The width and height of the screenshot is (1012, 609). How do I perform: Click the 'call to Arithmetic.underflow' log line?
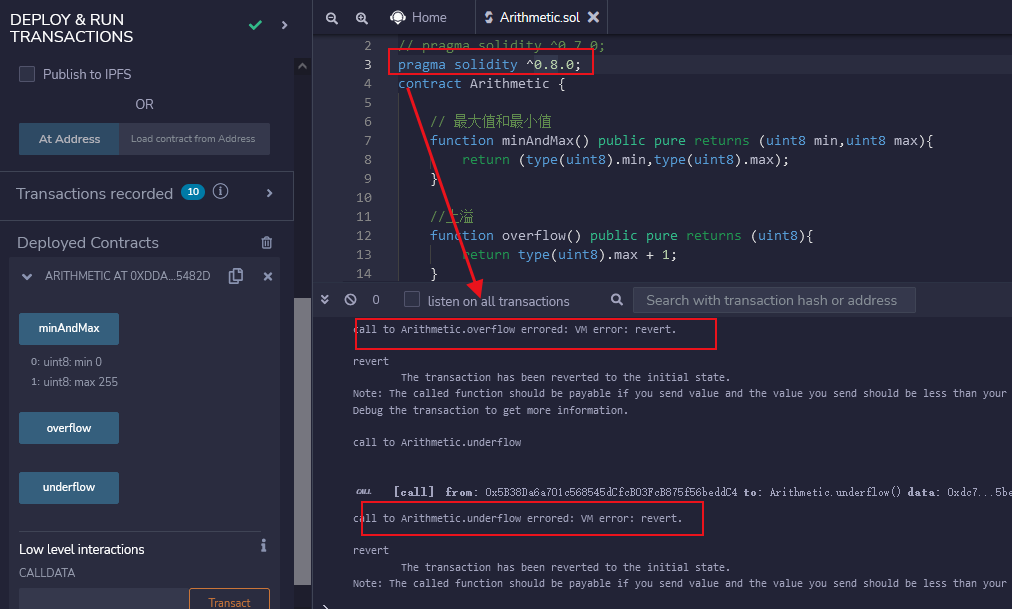coord(437,443)
